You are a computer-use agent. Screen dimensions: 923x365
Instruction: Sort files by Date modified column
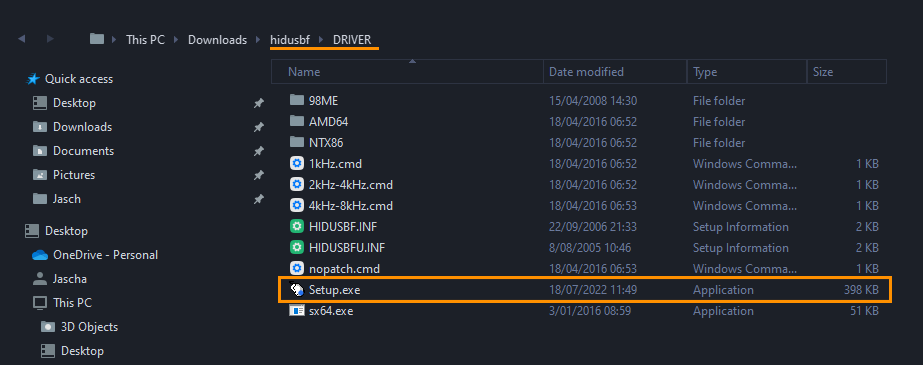pos(615,72)
